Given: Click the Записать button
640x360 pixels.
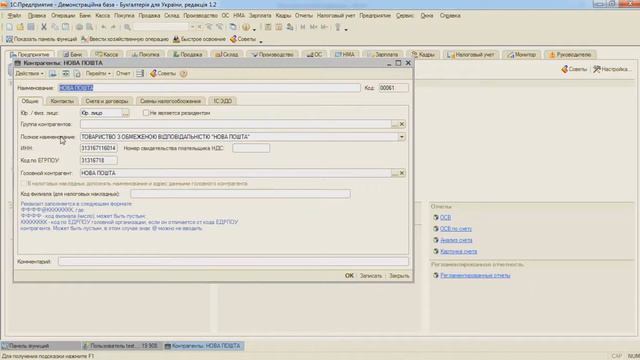Looking at the screenshot, I should (371, 276).
